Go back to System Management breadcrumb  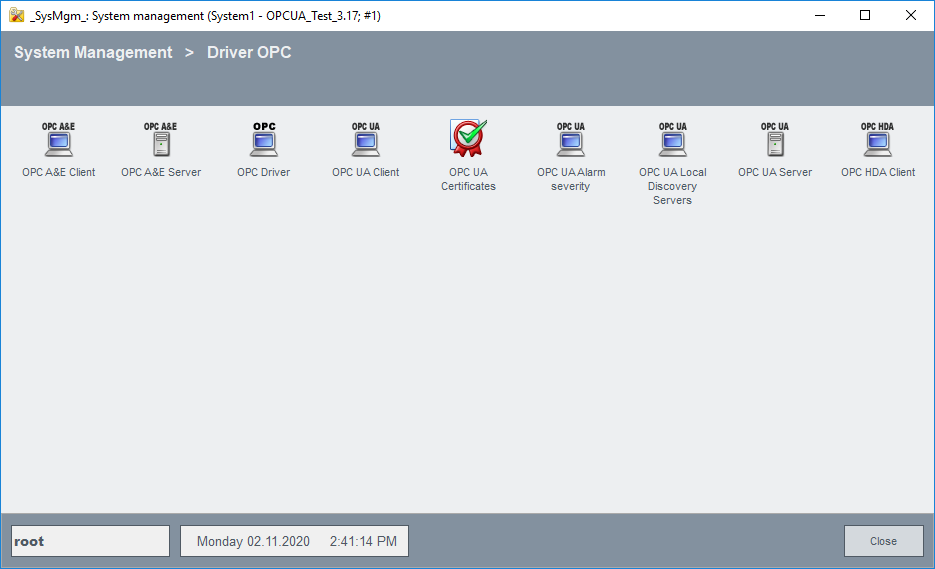(93, 53)
